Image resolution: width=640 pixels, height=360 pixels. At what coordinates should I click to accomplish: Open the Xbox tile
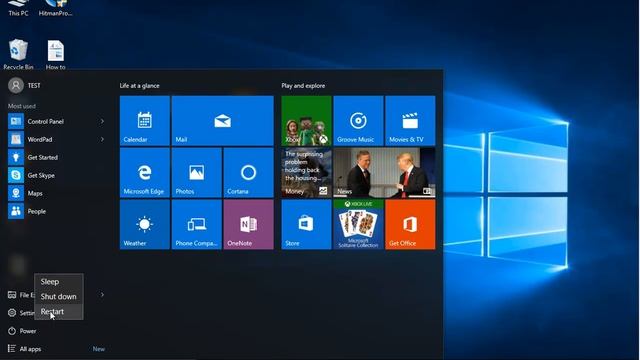[306, 121]
